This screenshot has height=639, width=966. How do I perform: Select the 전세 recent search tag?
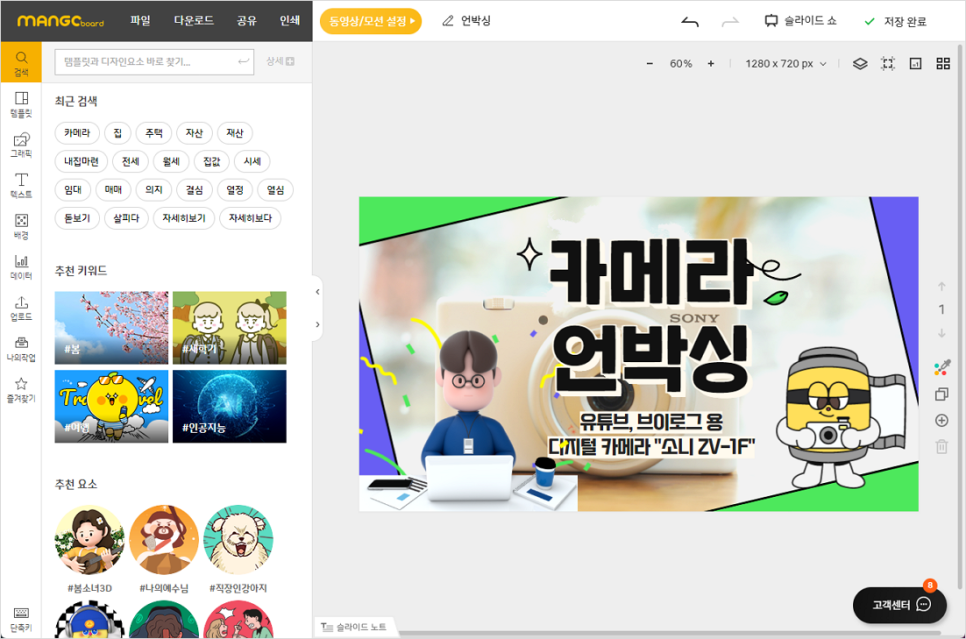pyautogui.click(x=131, y=161)
